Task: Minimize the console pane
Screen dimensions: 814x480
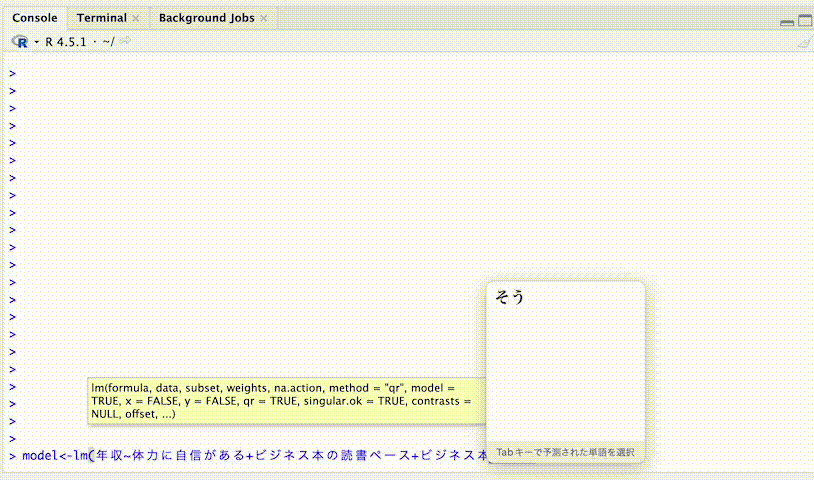Action: (787, 20)
